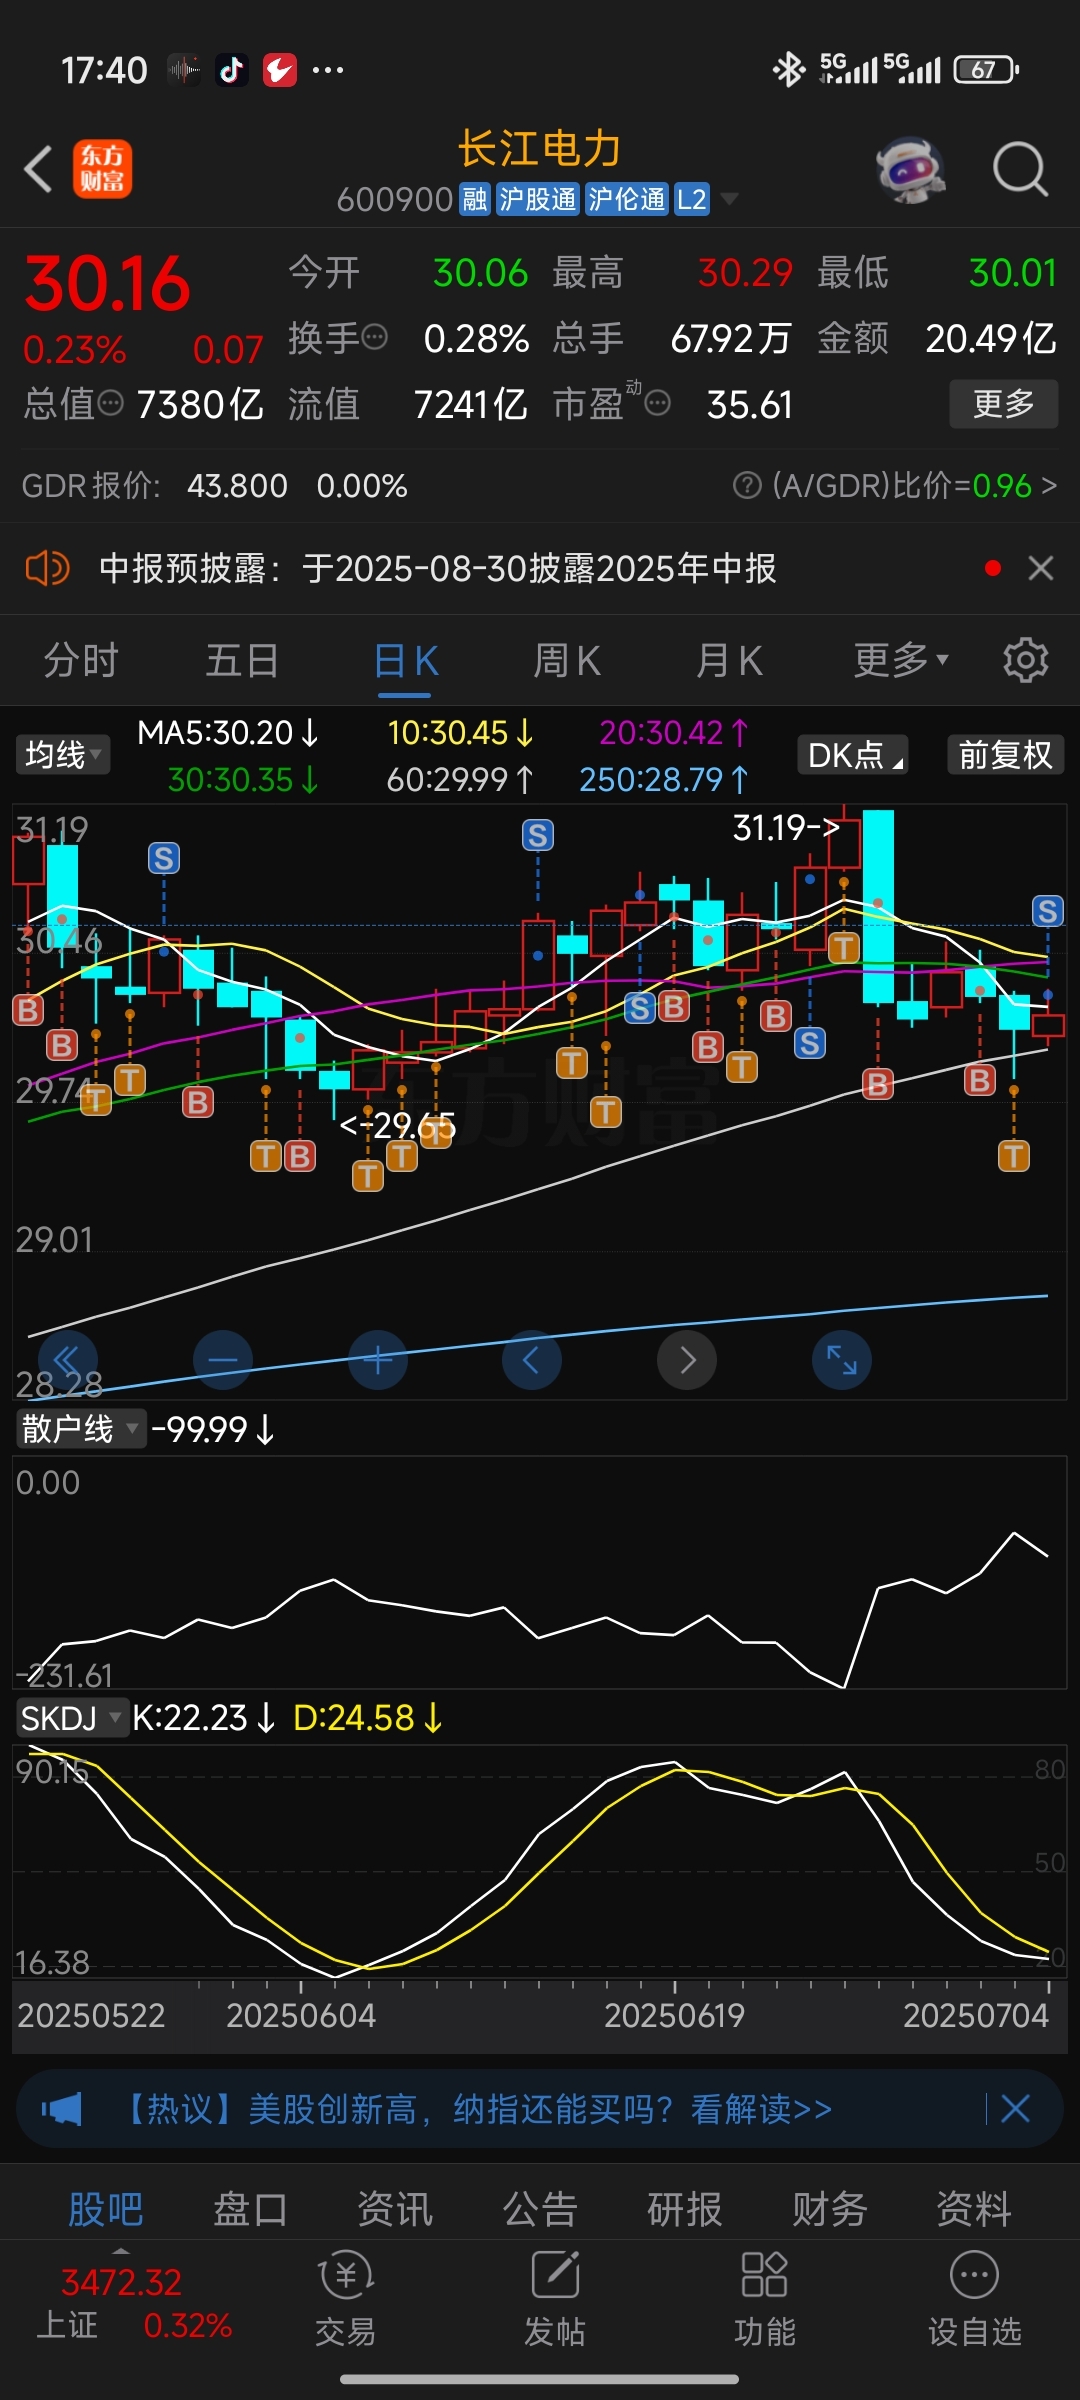Move chart left with arrow button
1080x2400 pixels.
click(531, 1360)
